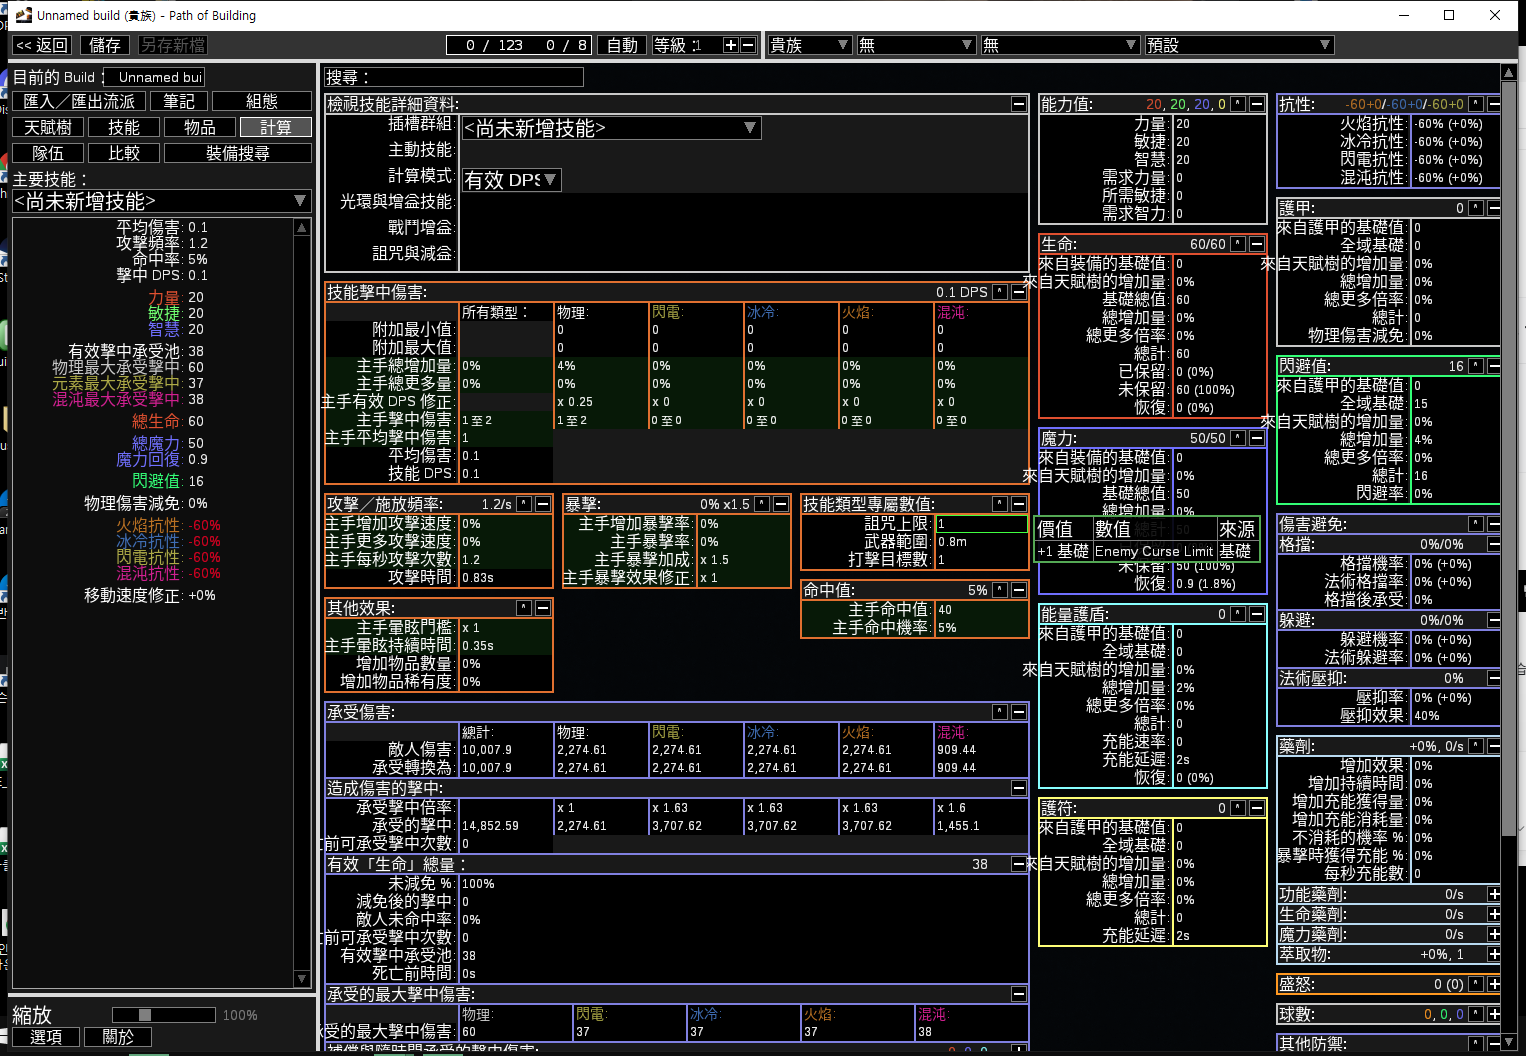Switch to the 物品 tab
Screen dimensions: 1526x1059
pyautogui.click(x=200, y=127)
